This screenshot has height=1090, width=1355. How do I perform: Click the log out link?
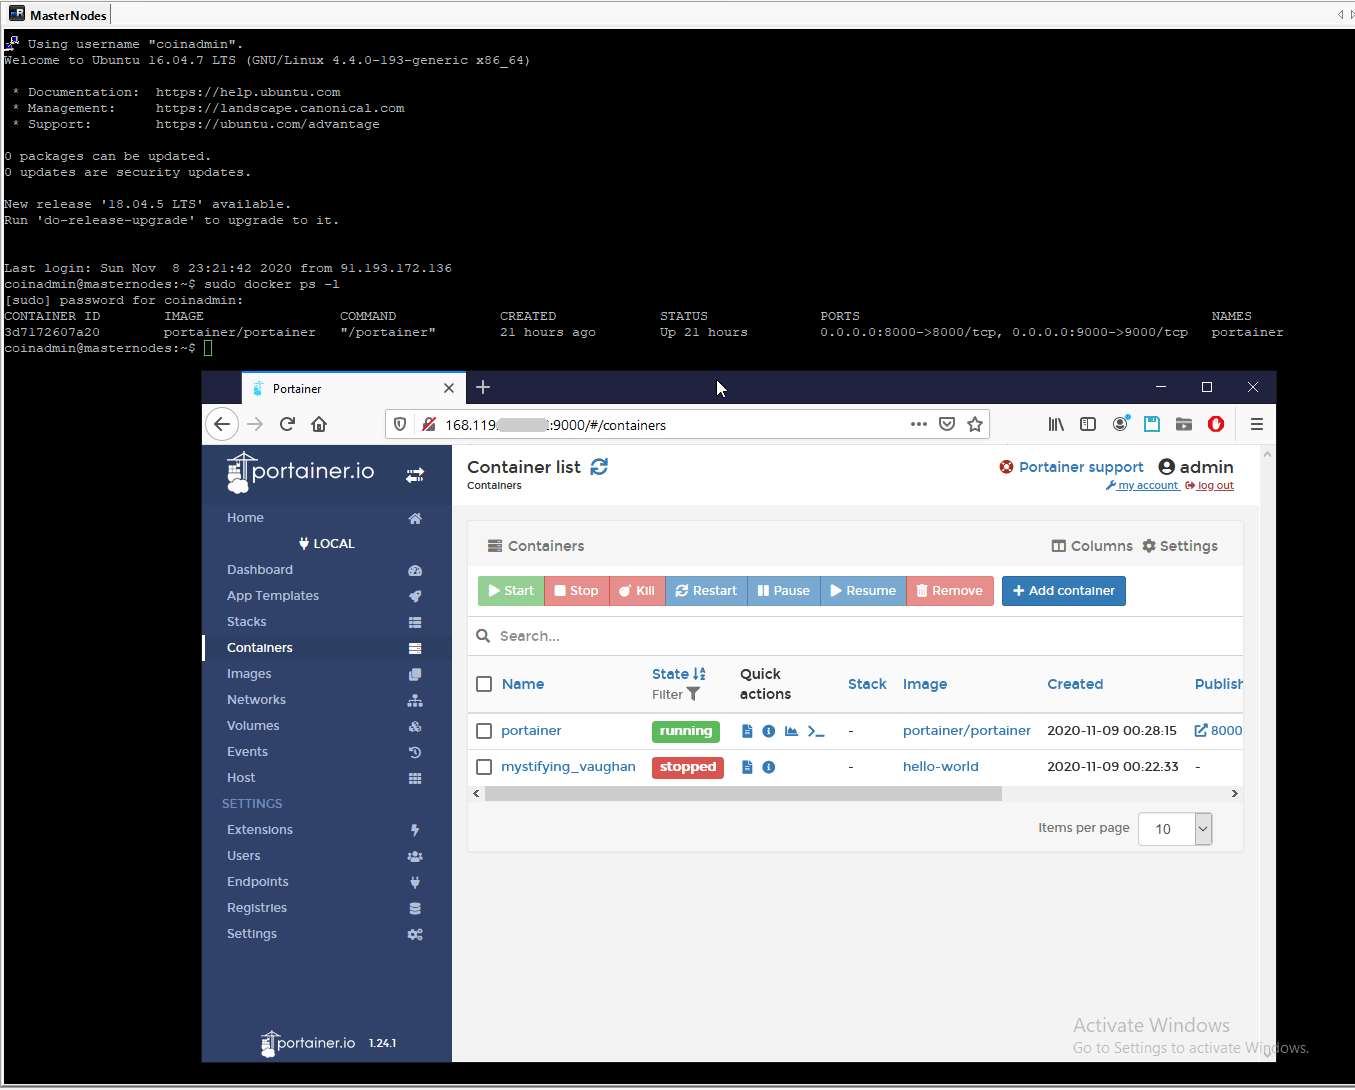[x=1209, y=486]
